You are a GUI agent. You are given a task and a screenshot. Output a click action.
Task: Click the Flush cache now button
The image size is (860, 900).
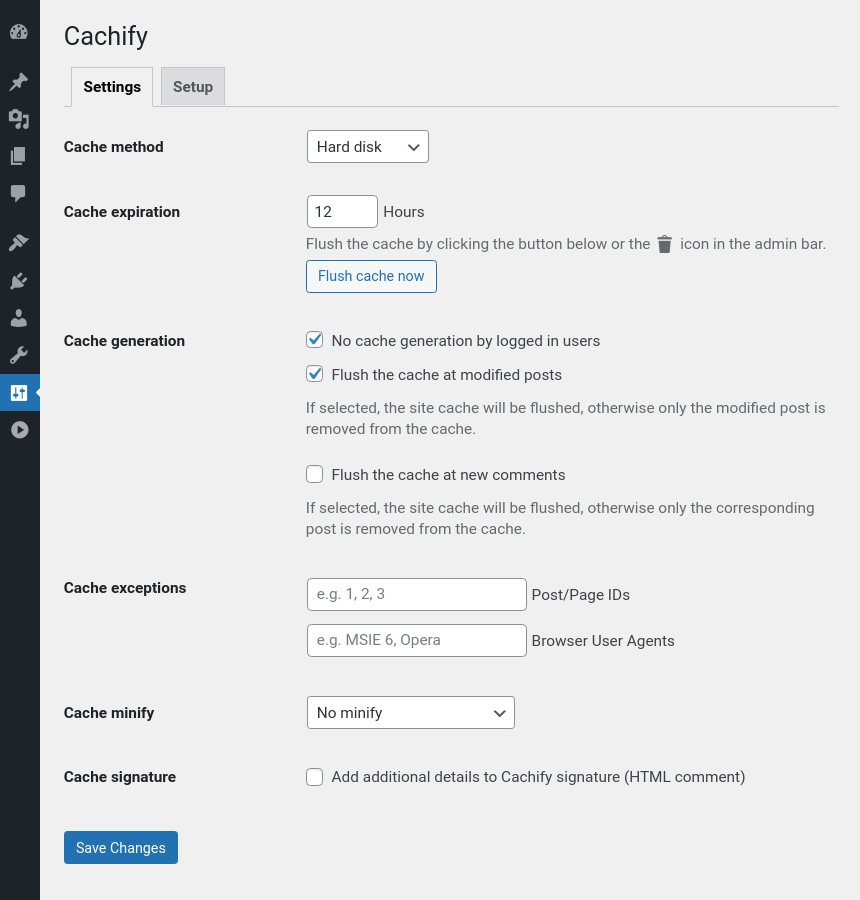[x=371, y=276]
